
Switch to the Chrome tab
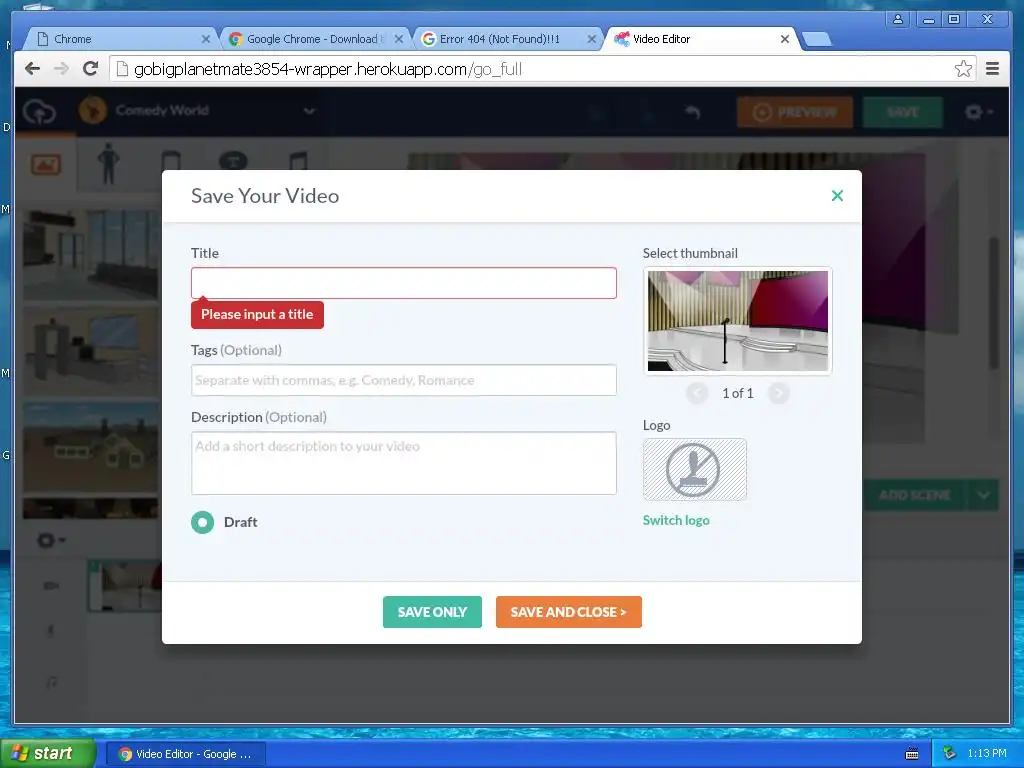[x=121, y=39]
